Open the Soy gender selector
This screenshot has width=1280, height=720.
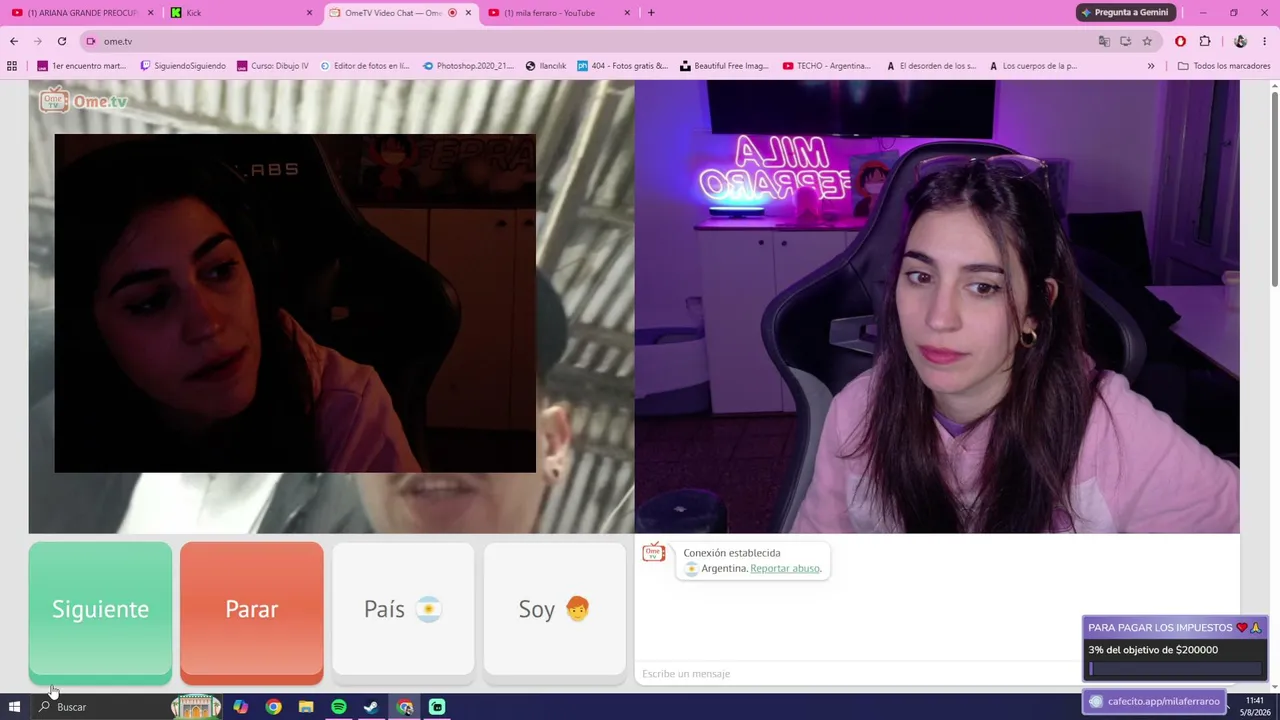(555, 609)
